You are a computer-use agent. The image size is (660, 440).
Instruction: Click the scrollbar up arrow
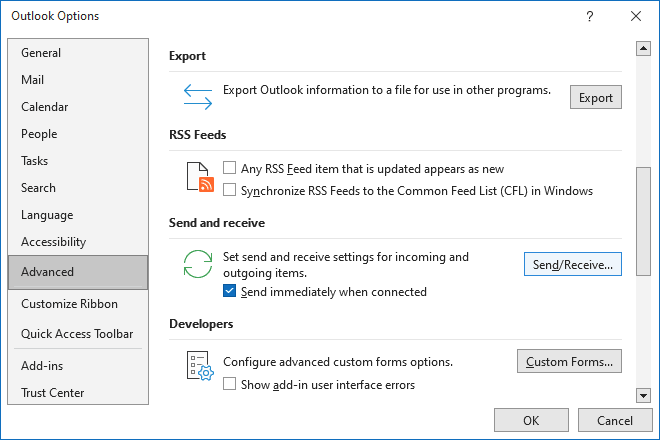click(642, 48)
